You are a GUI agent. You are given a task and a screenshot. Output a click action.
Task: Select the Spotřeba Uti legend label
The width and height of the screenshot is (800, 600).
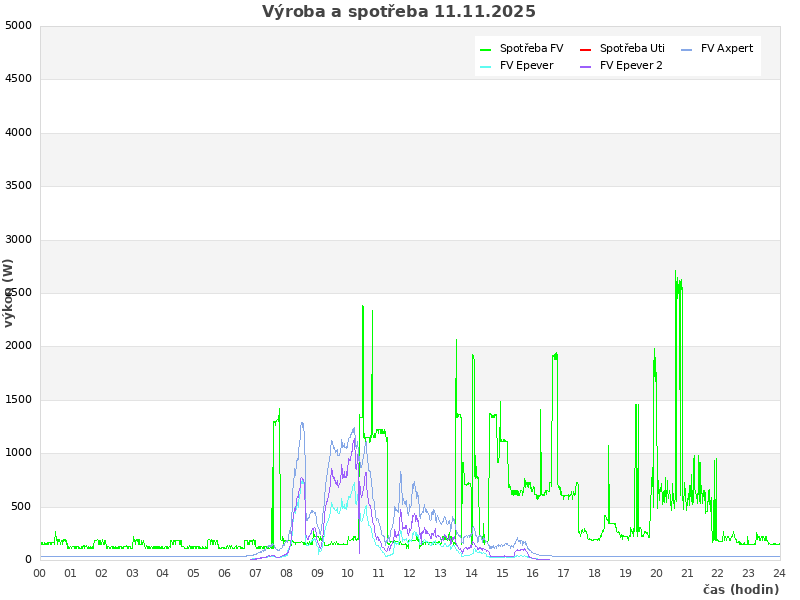[632, 48]
